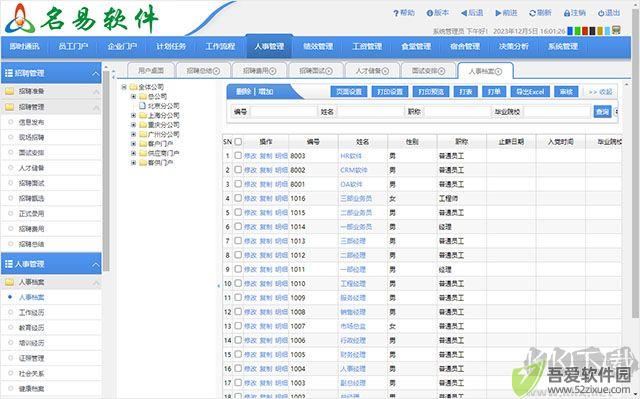The height and width of the screenshot is (399, 640).
Task: Expand the 供应商门户 tree node
Action: point(133,153)
